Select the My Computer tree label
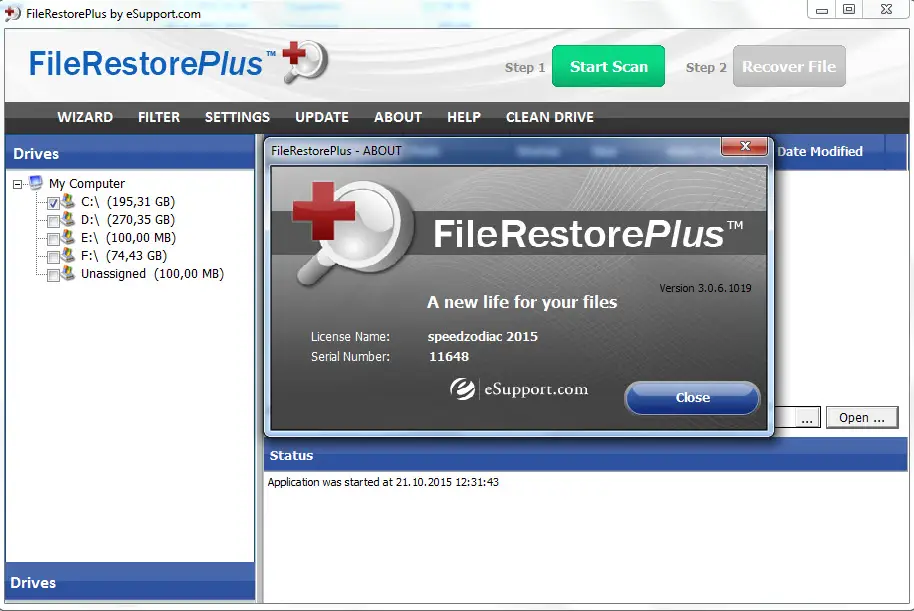 coord(87,184)
